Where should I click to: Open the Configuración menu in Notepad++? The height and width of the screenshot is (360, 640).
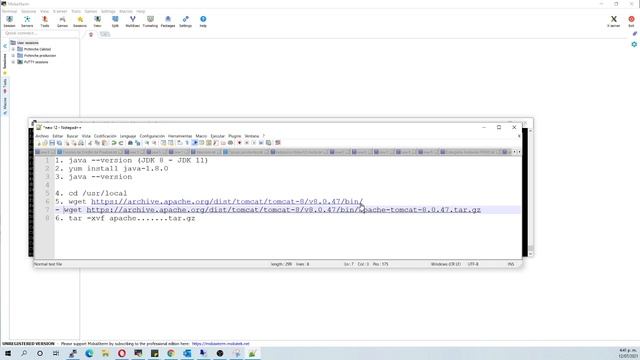152,136
